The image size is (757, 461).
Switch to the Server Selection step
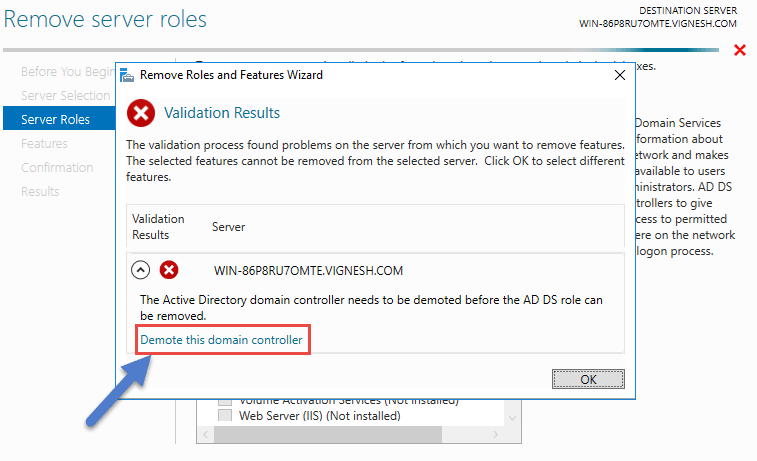click(65, 95)
